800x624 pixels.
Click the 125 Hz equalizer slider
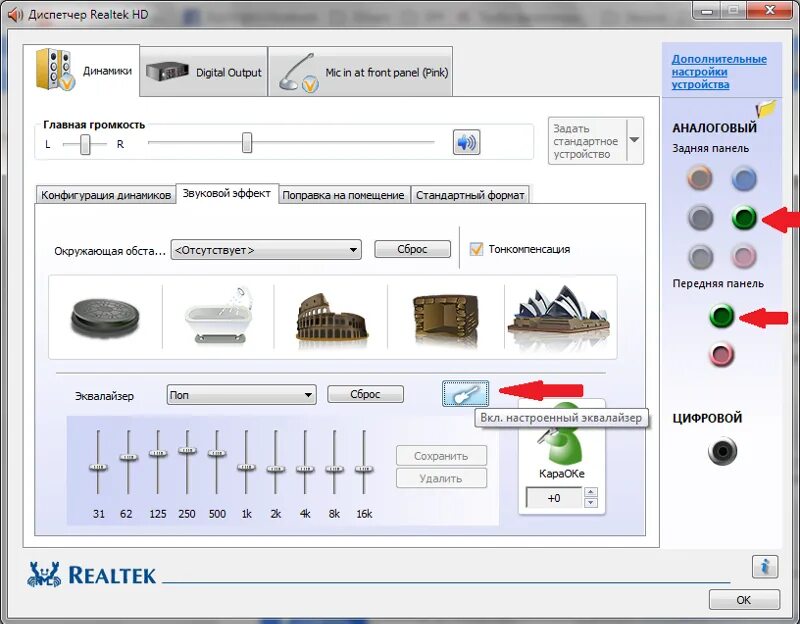pyautogui.click(x=158, y=453)
